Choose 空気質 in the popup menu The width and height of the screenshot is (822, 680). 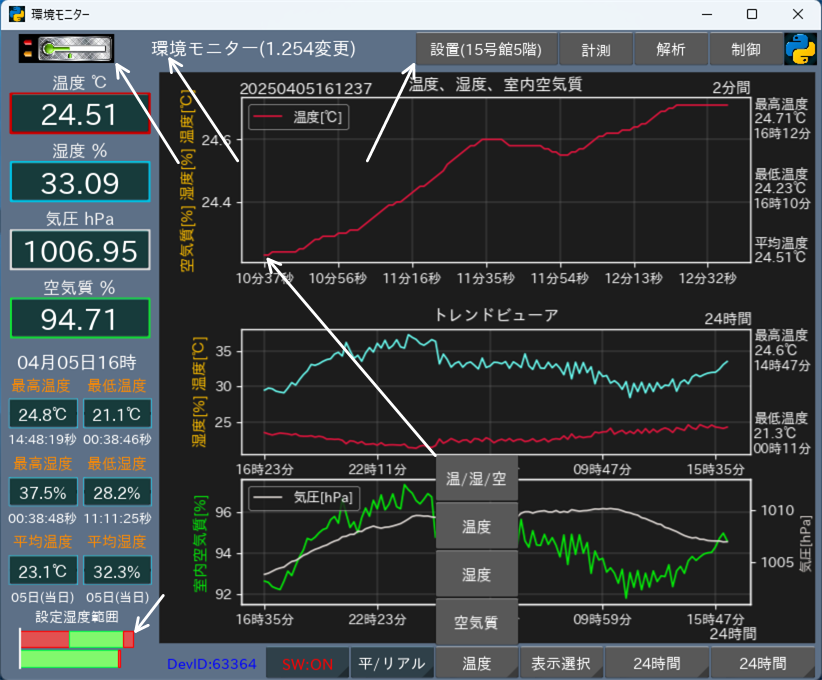click(477, 622)
